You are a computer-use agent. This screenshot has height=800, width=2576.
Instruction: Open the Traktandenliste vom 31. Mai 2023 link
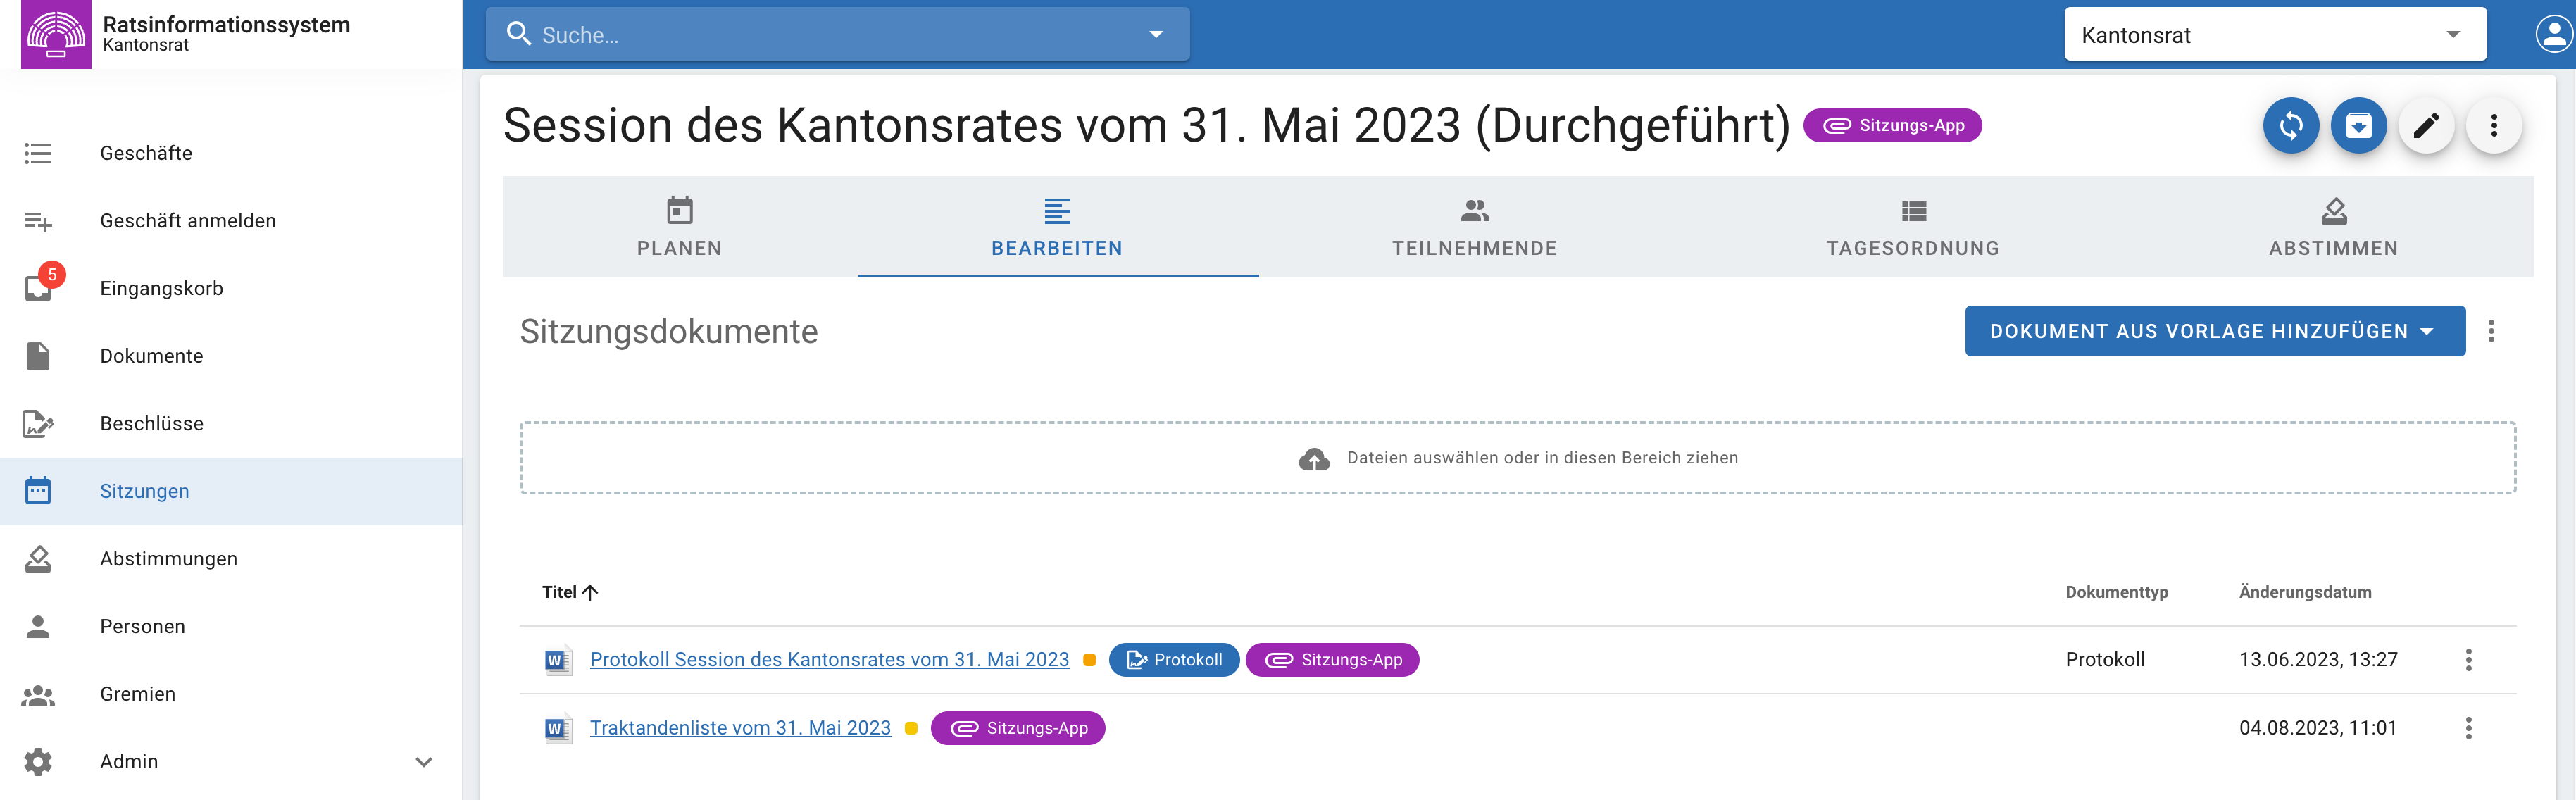click(x=740, y=728)
